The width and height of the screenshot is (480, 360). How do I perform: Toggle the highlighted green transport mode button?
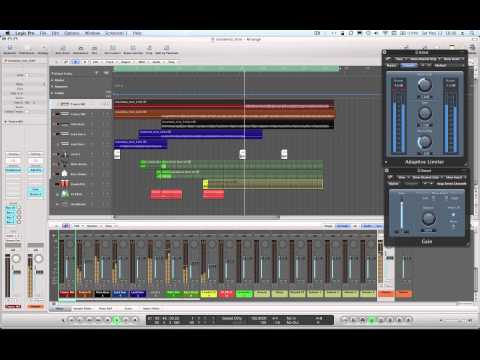372,320
